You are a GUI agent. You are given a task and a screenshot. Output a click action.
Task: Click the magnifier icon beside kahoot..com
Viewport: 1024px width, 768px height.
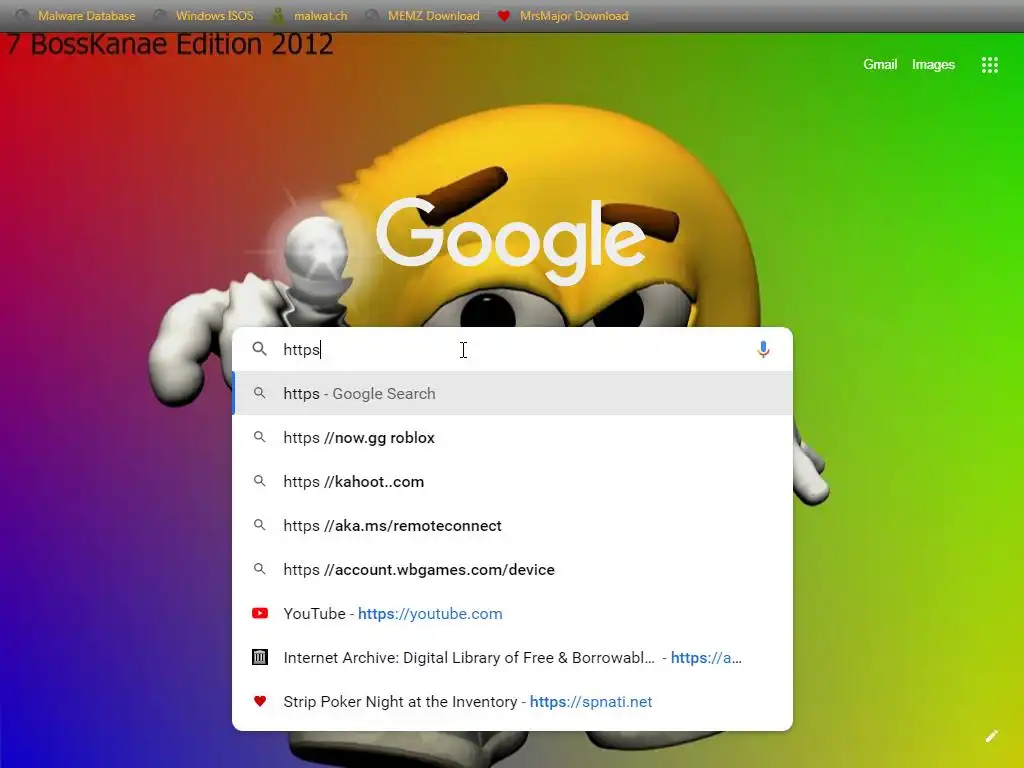pyautogui.click(x=260, y=481)
